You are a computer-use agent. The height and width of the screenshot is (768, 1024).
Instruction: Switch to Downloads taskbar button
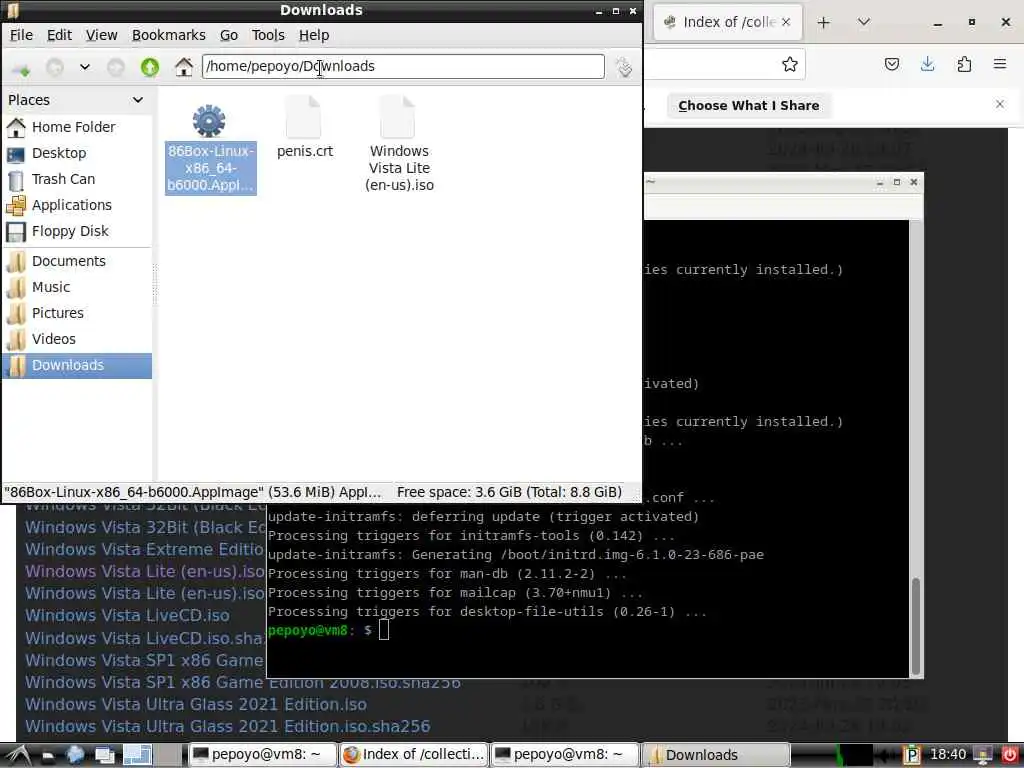coord(716,755)
